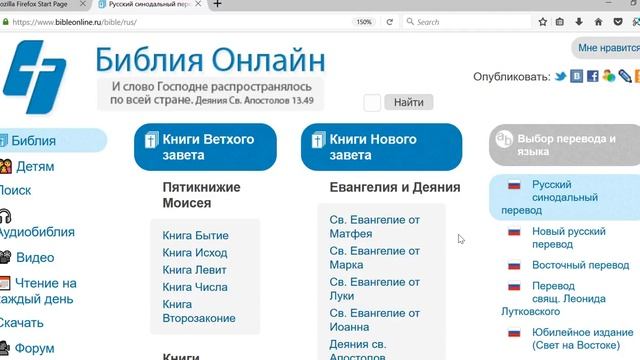Share via the LiveJournal pencil icon

tap(625, 76)
